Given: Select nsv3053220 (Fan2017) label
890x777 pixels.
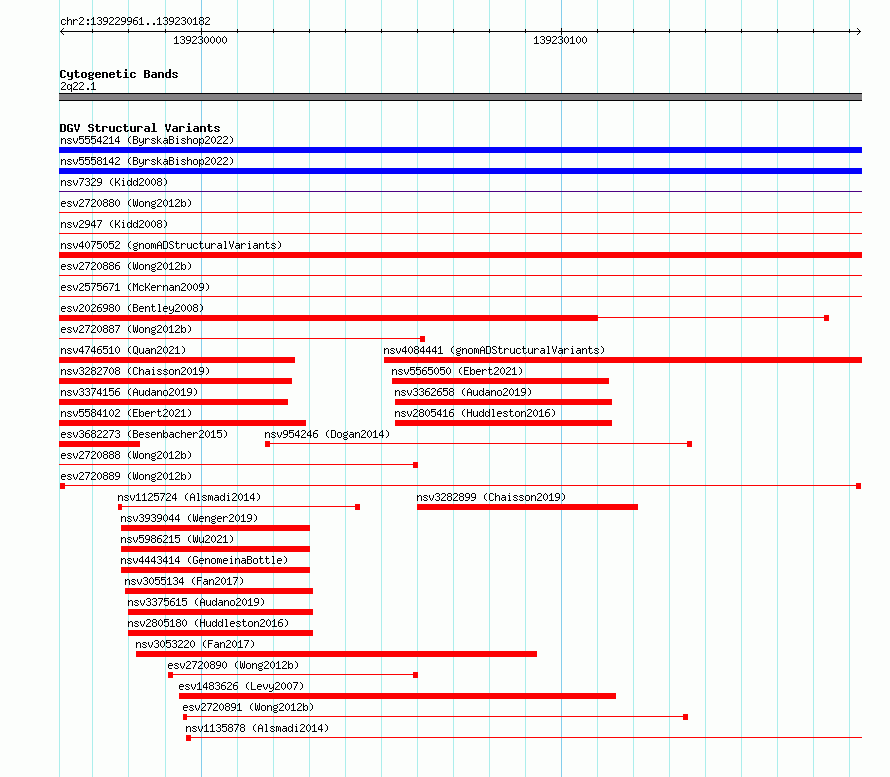Looking at the screenshot, I should [195, 644].
